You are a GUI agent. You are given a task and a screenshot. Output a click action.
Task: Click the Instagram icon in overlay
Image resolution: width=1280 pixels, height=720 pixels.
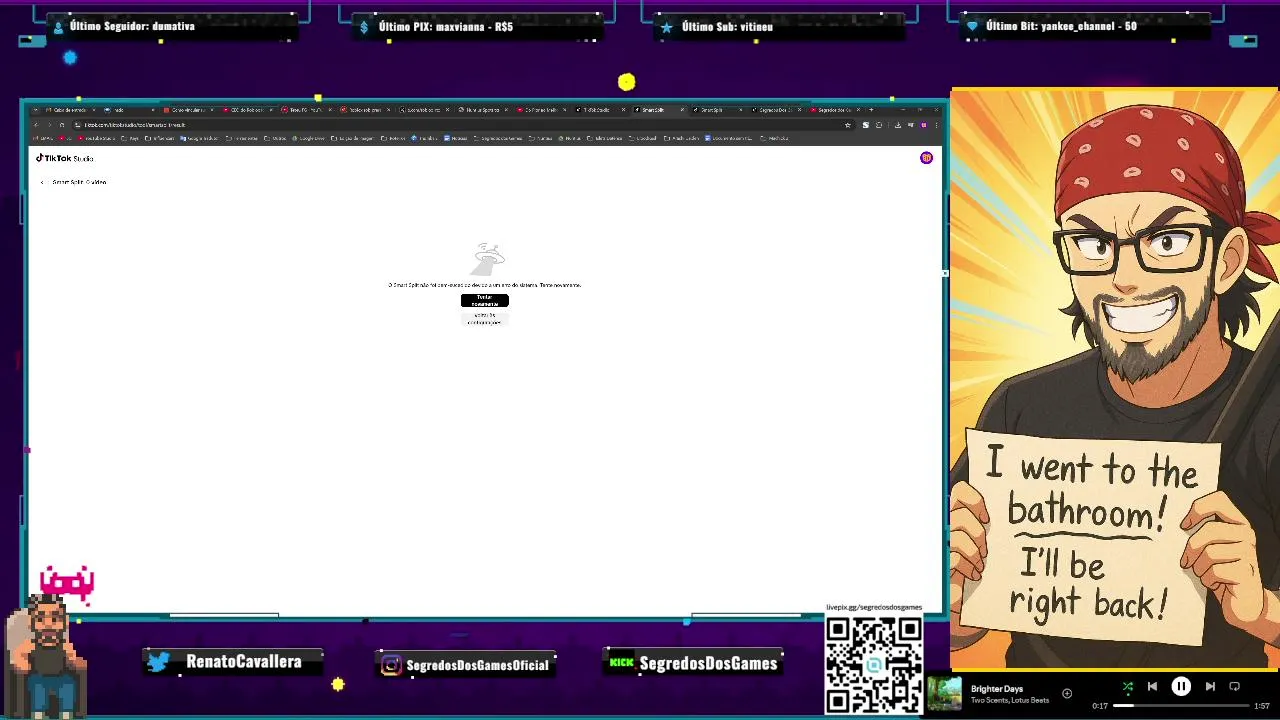point(392,665)
